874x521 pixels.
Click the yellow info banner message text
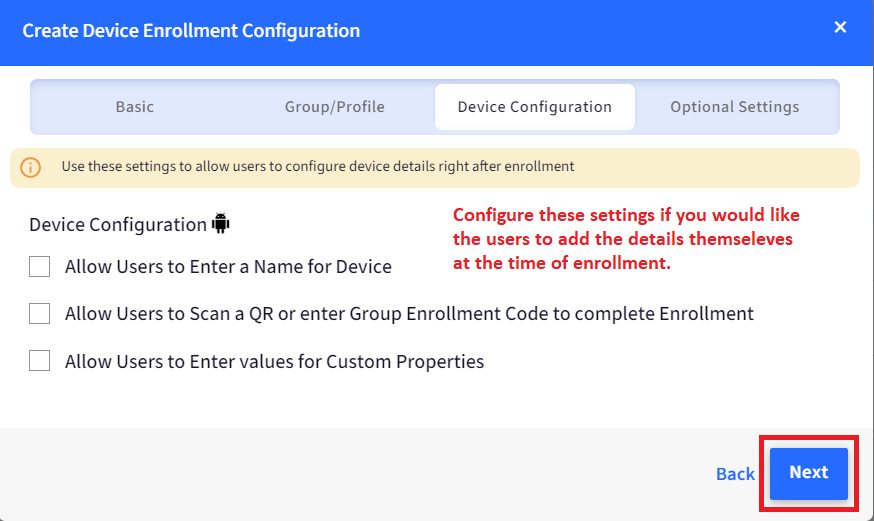click(x=318, y=167)
